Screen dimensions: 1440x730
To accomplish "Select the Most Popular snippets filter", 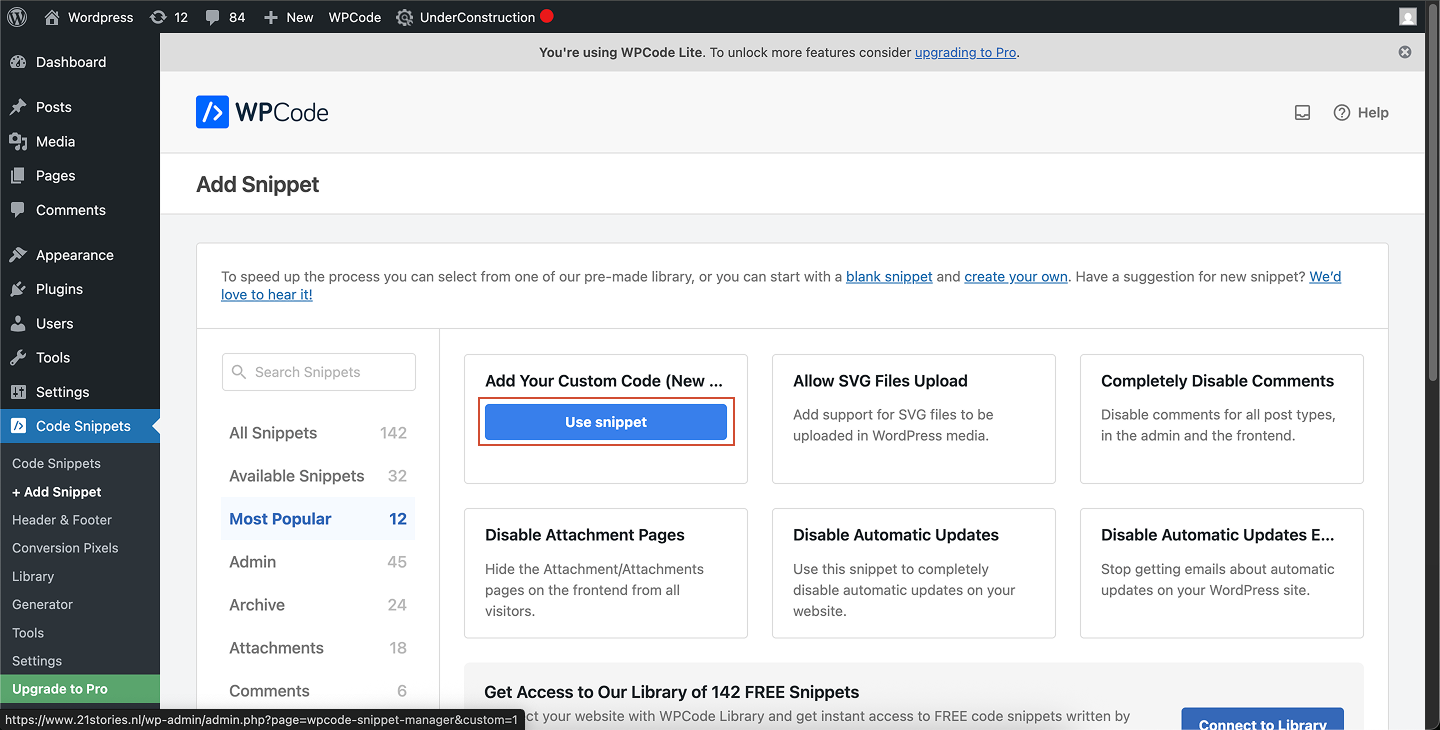I will pos(280,518).
